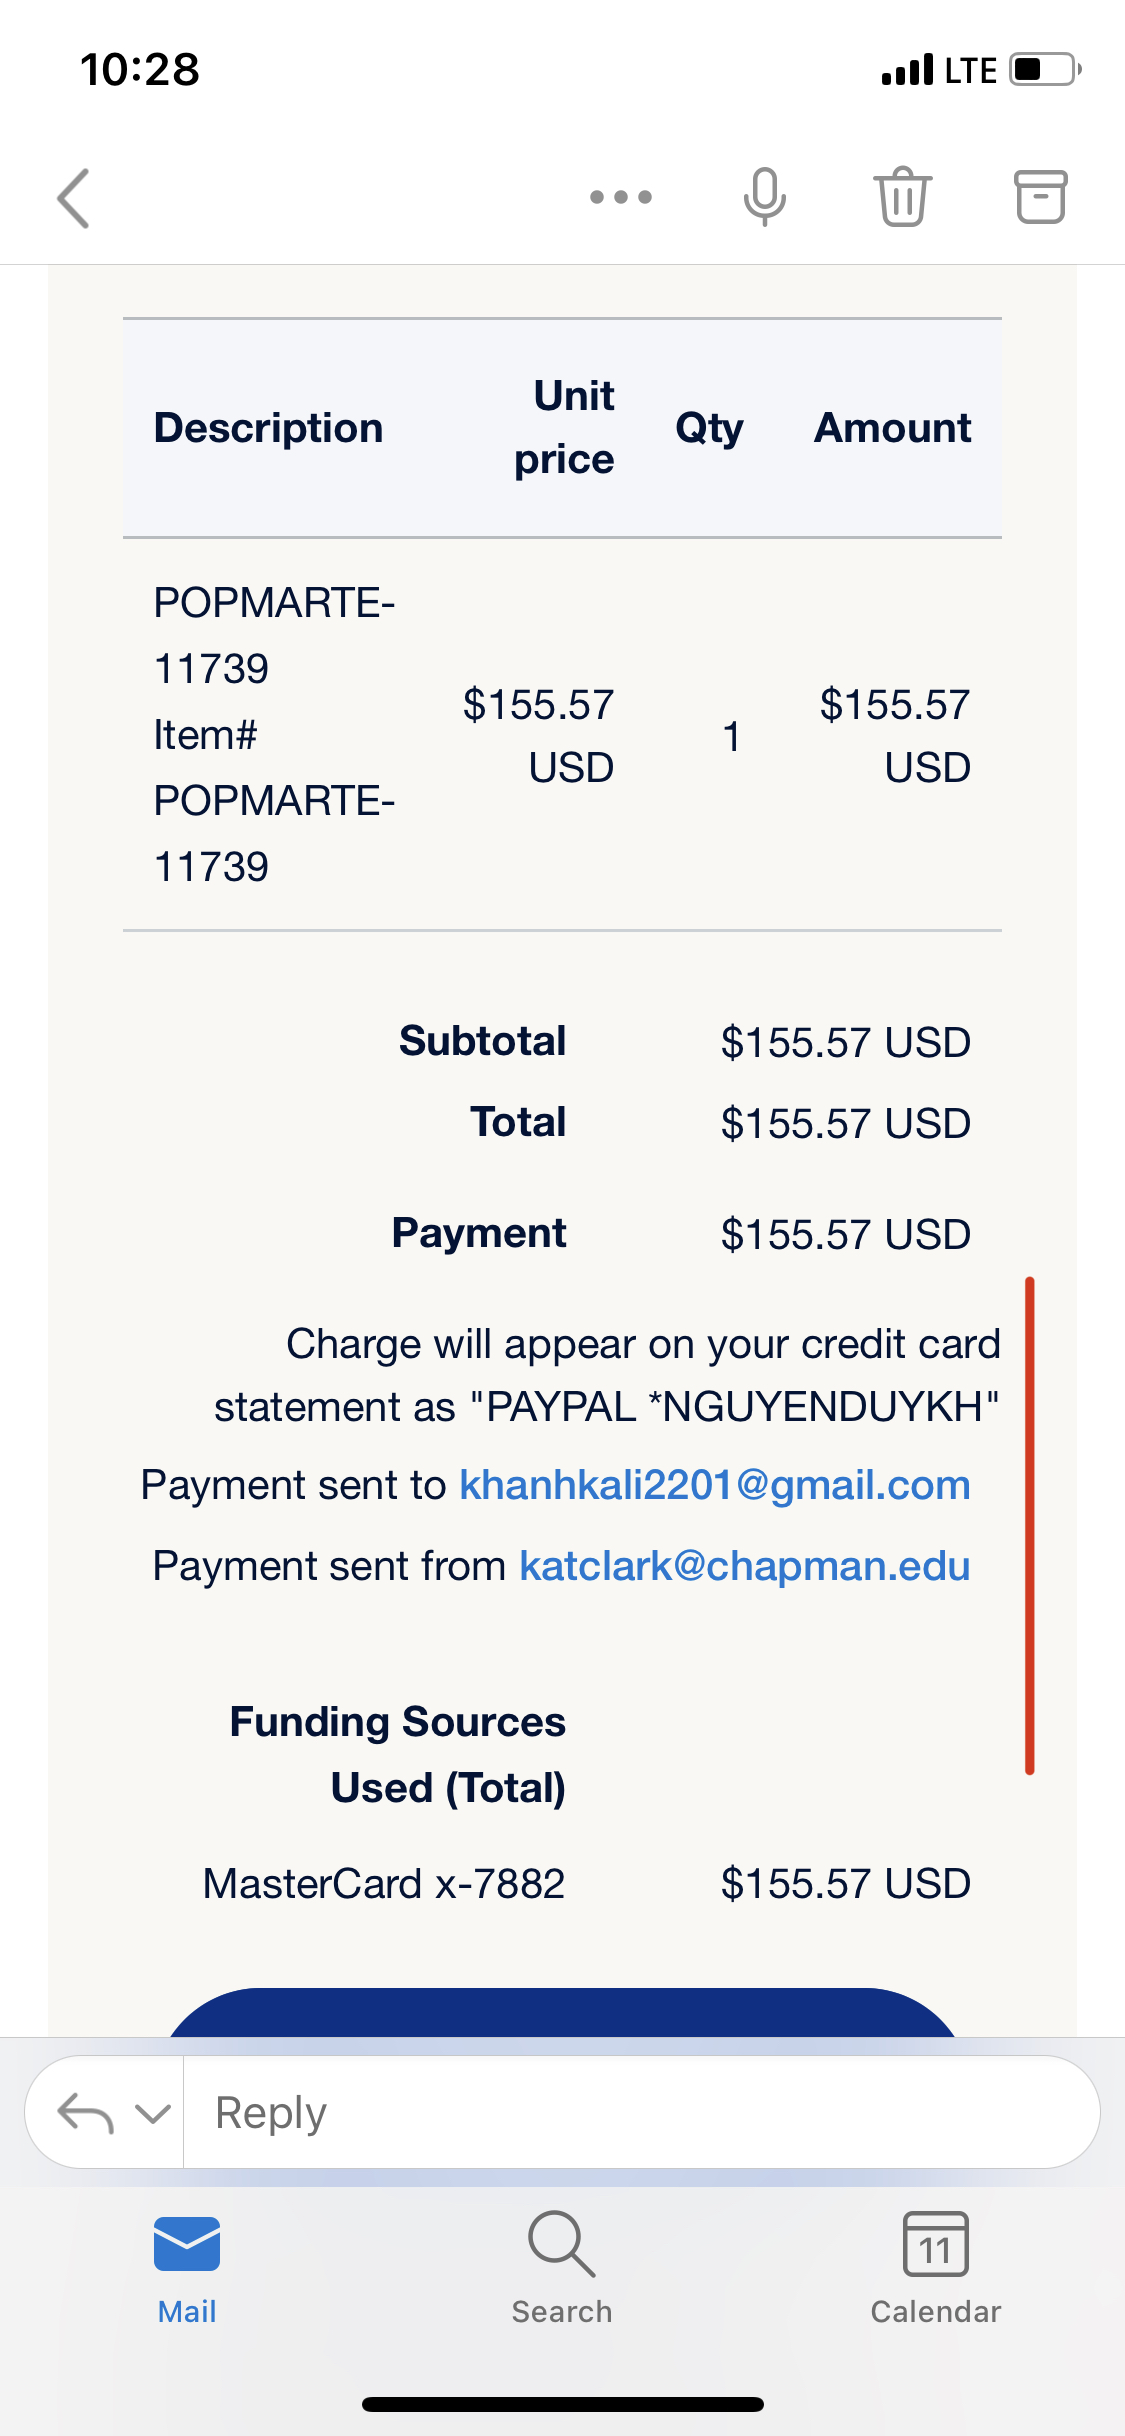This screenshot has height=2436, width=1125.
Task: Open the three-dot more options menu
Action: tap(620, 197)
